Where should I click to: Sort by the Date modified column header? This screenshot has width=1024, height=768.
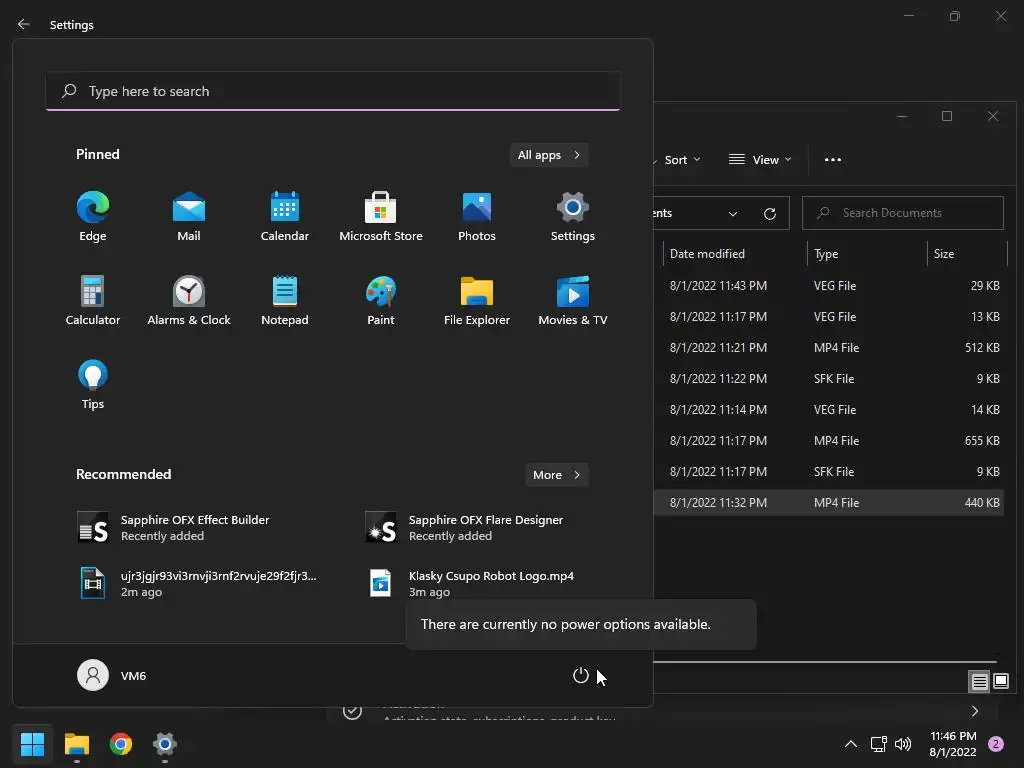coord(735,253)
